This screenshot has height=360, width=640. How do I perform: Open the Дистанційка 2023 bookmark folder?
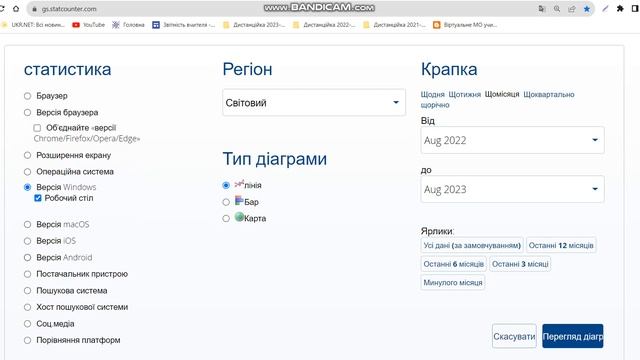pyautogui.click(x=254, y=25)
